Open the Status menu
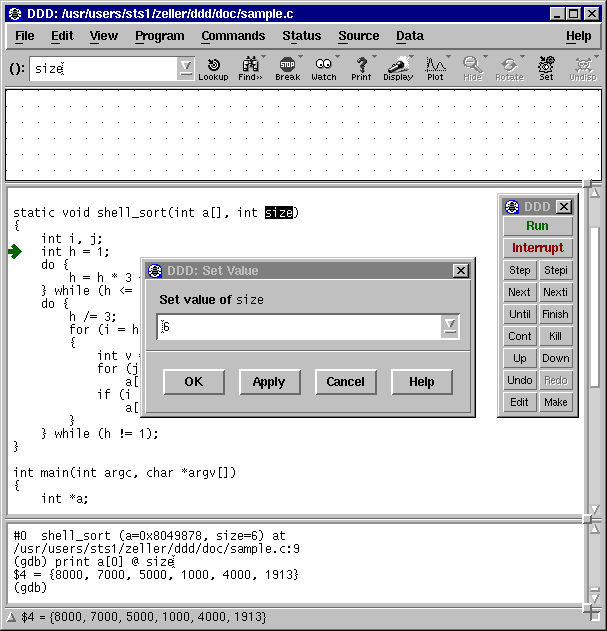 (x=301, y=36)
